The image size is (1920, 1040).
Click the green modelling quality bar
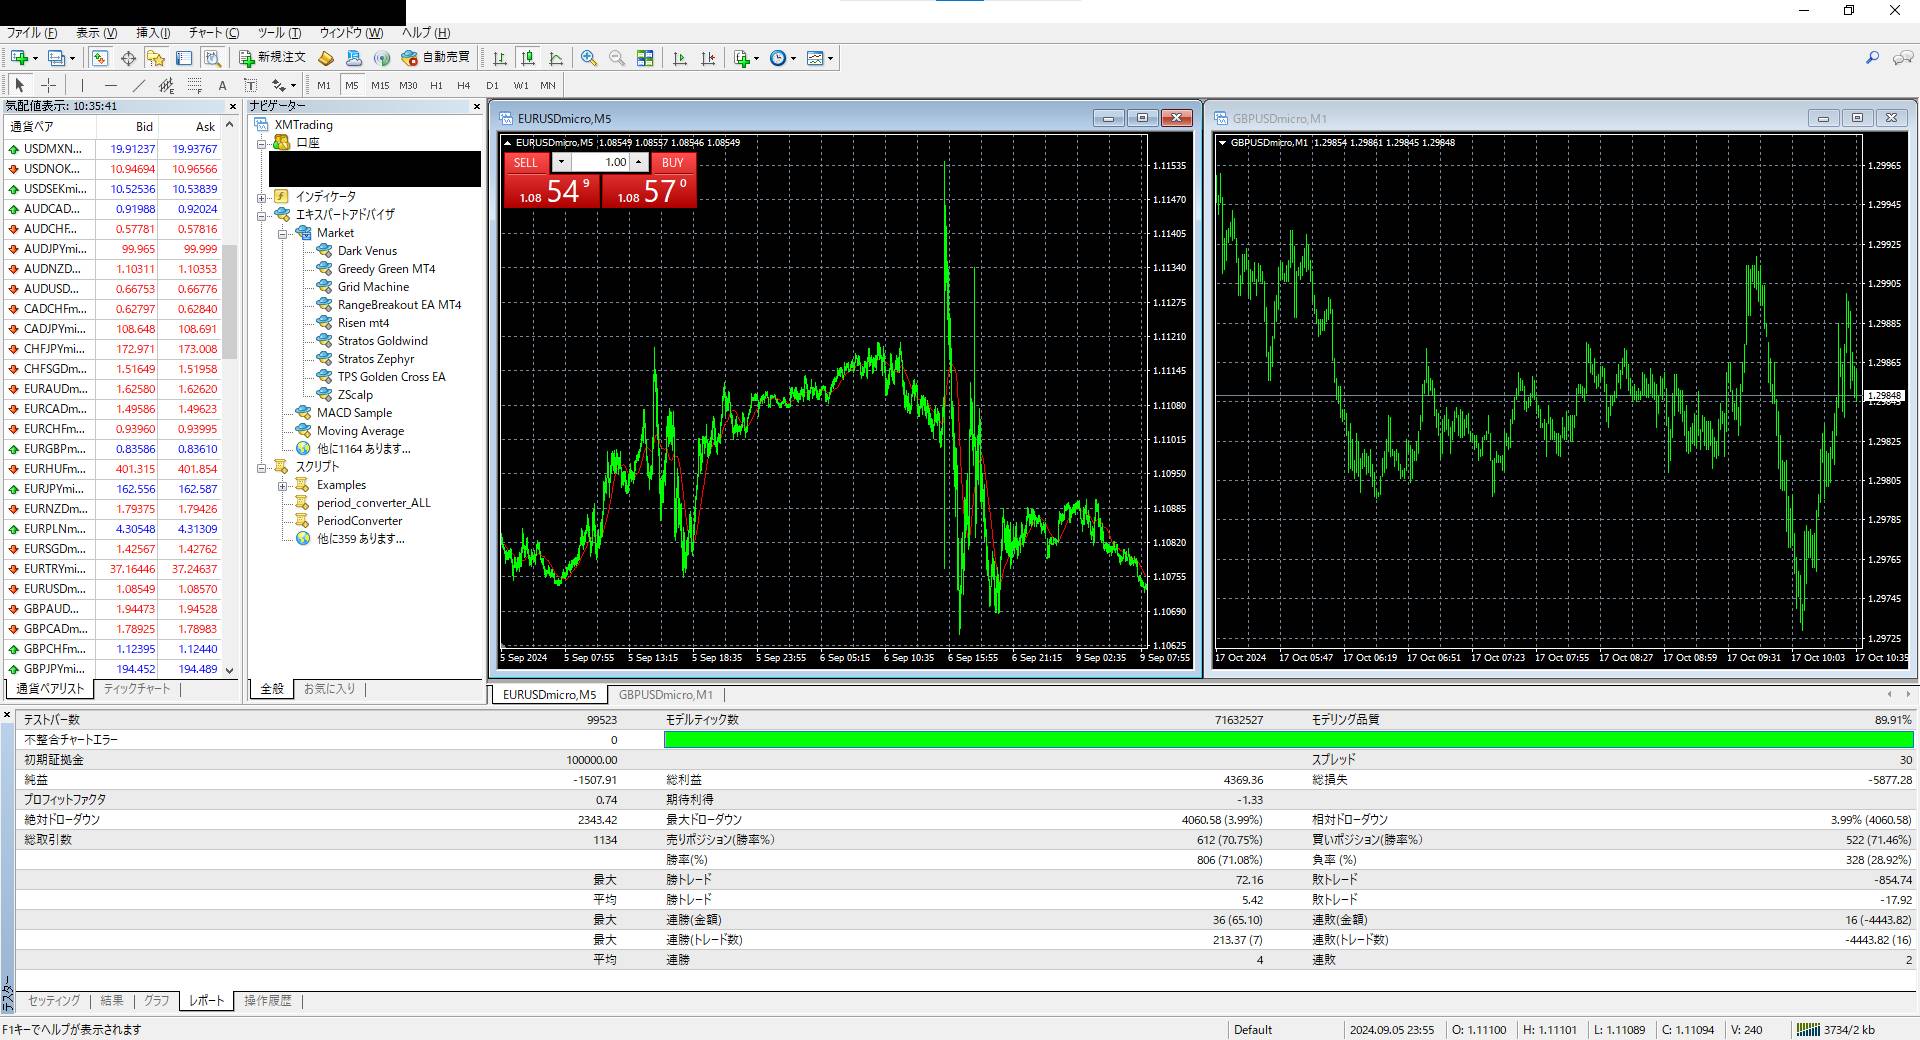point(1288,740)
